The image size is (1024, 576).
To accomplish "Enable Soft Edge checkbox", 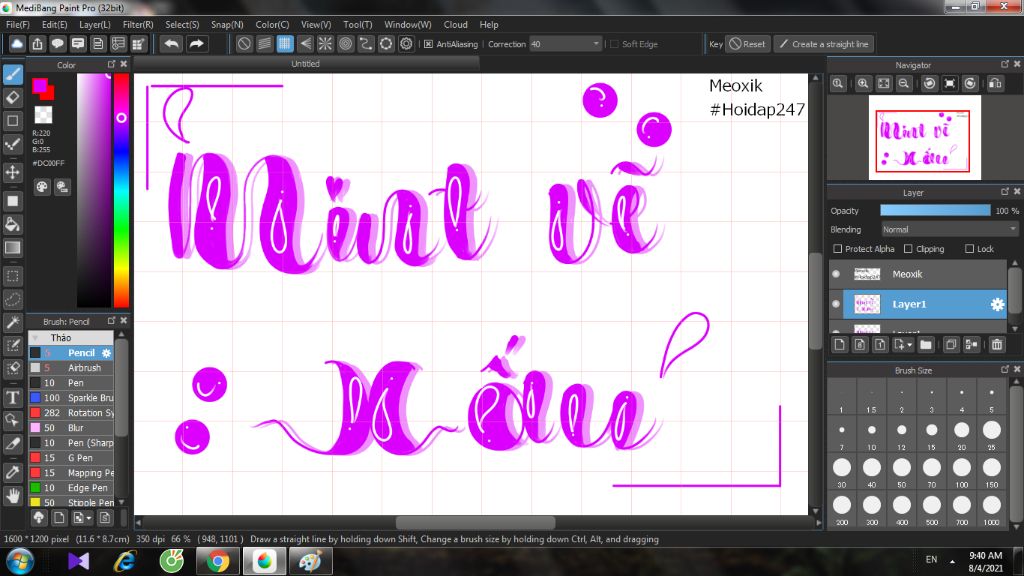I will click(x=614, y=44).
